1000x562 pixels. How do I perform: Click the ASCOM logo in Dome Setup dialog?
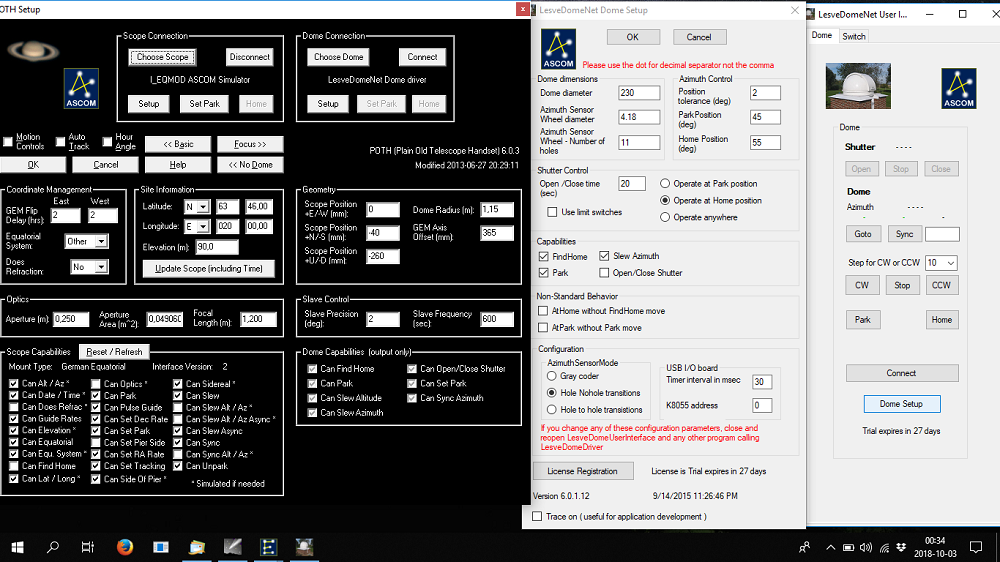point(558,48)
